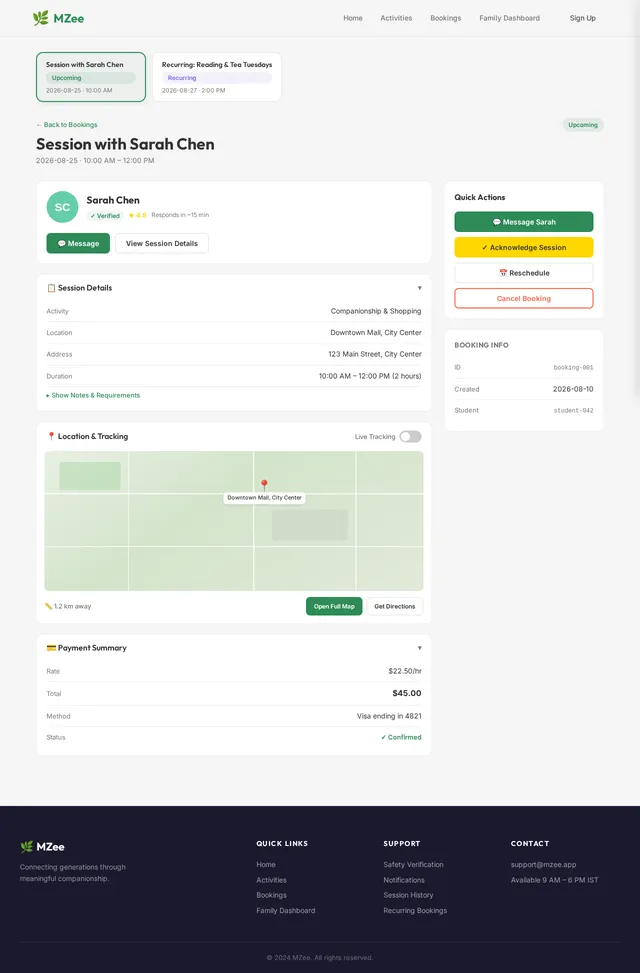Click Open Full Map button

(334, 606)
